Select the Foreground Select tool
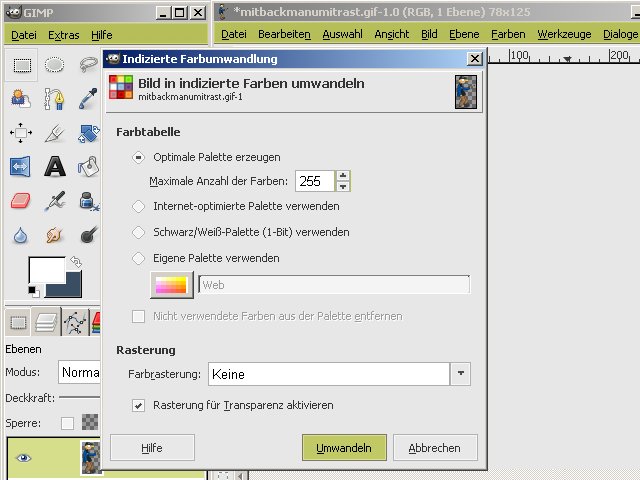 [x=20, y=99]
